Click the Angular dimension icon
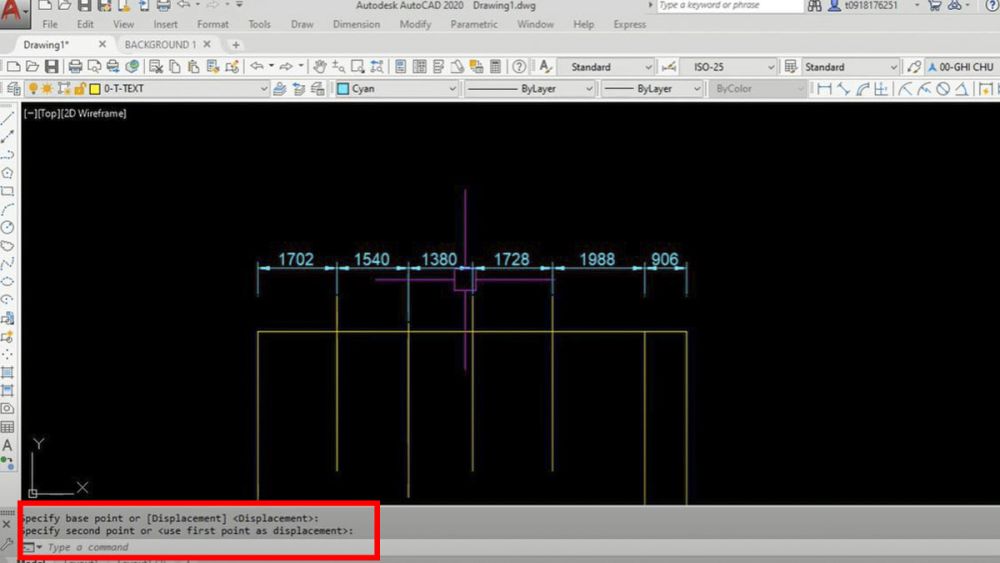1000x563 pixels. (x=962, y=89)
